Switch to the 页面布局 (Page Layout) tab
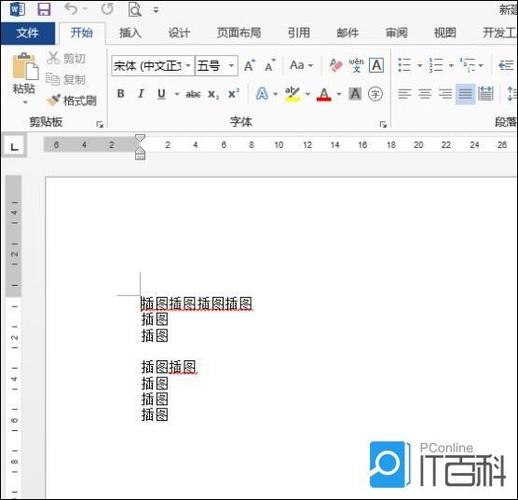 click(239, 33)
